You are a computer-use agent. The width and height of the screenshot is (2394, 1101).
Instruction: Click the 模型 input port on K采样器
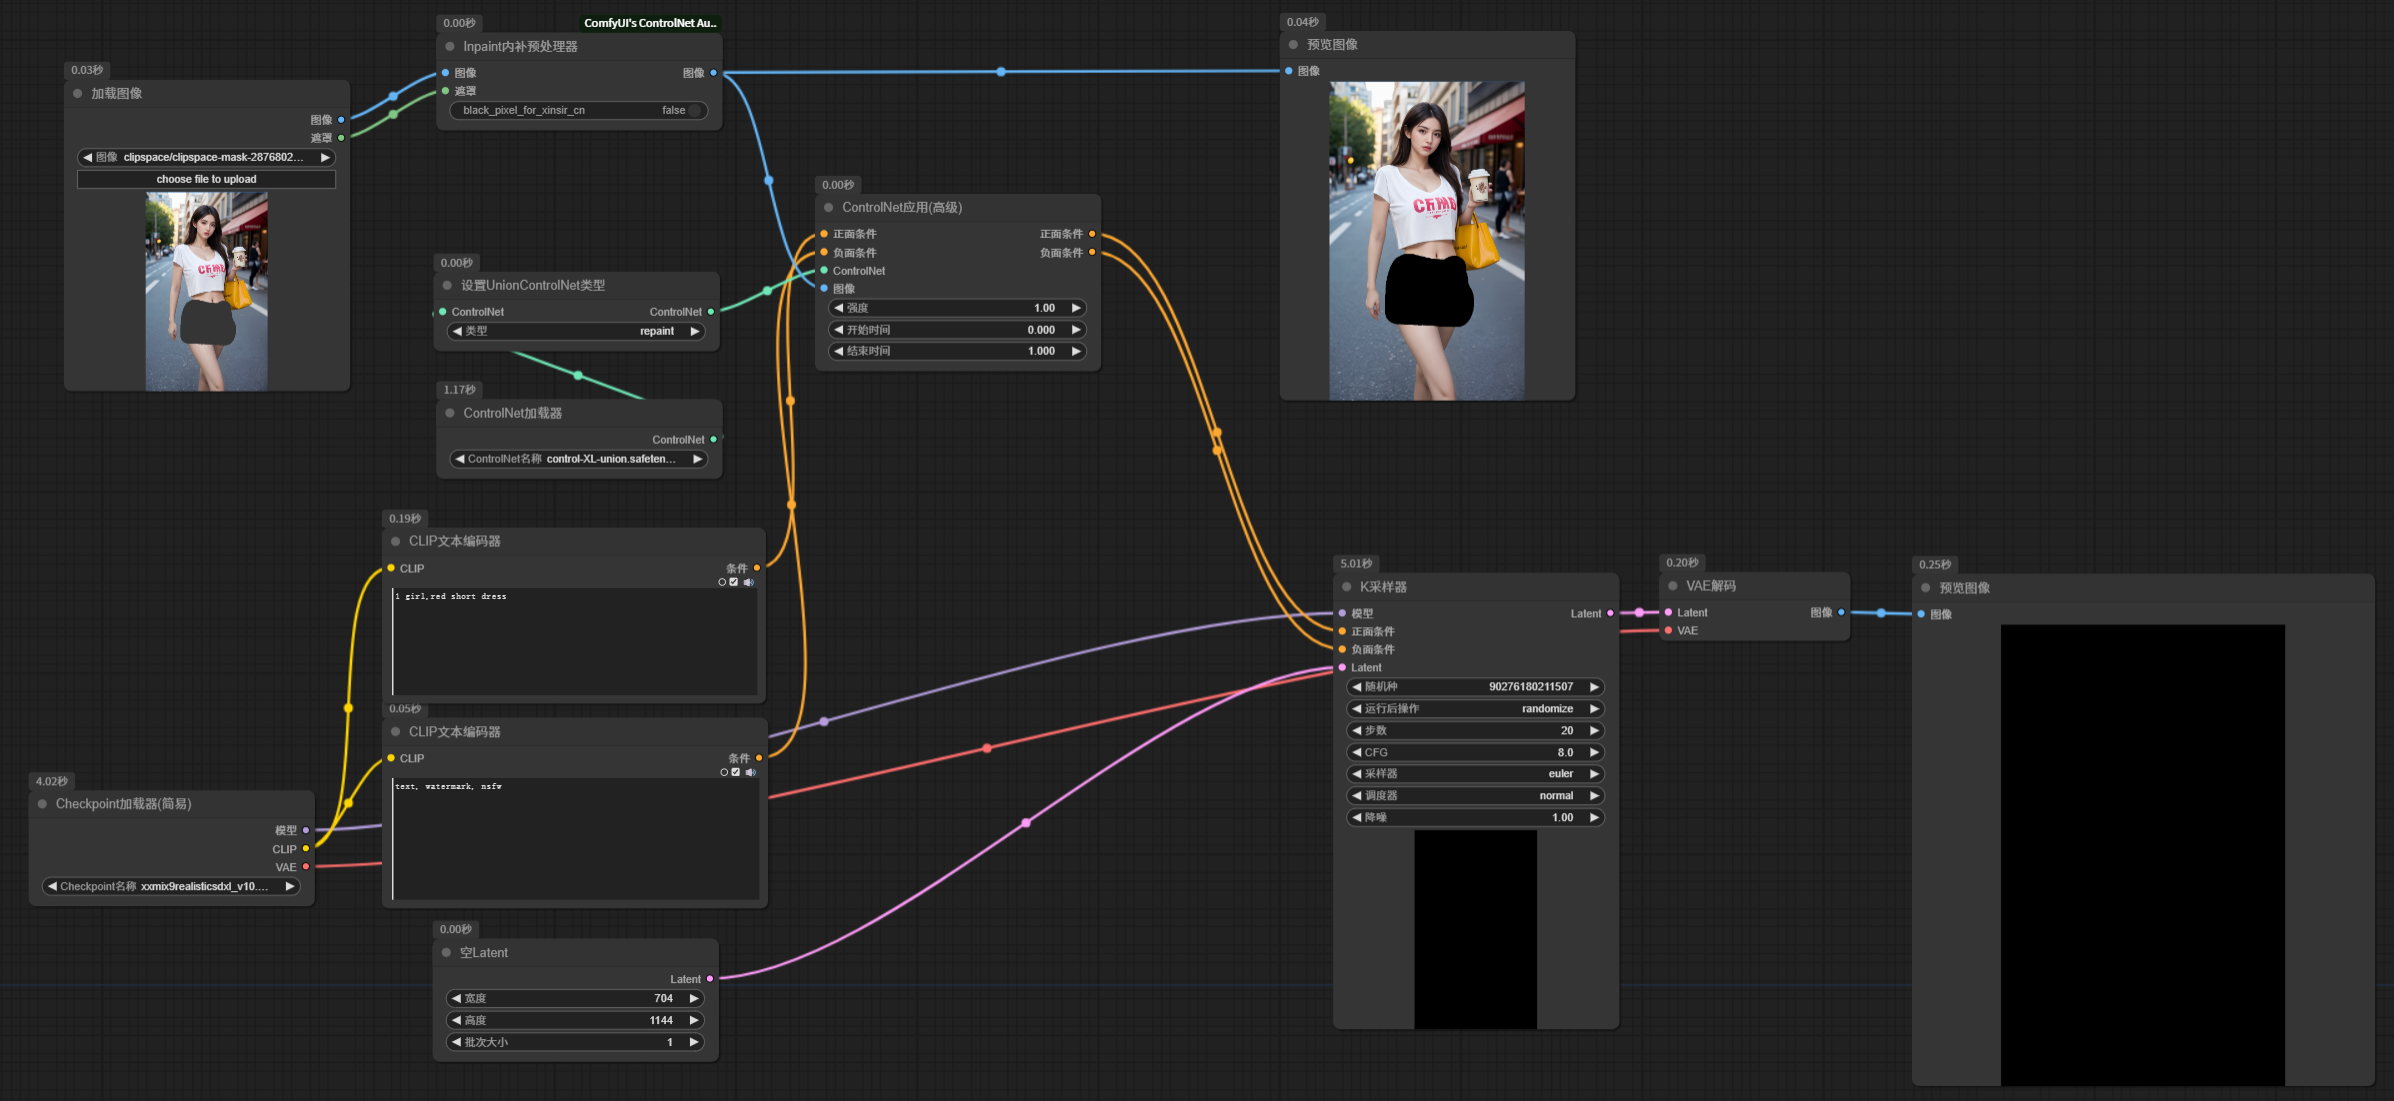point(1342,613)
